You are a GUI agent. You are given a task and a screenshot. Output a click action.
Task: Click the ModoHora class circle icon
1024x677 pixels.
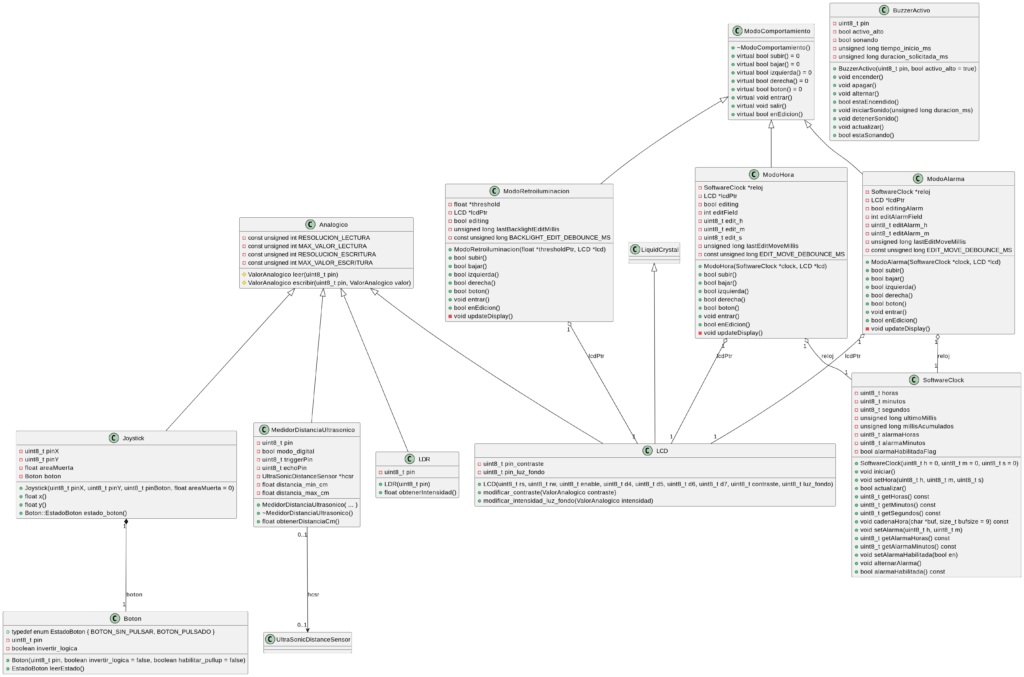point(739,174)
